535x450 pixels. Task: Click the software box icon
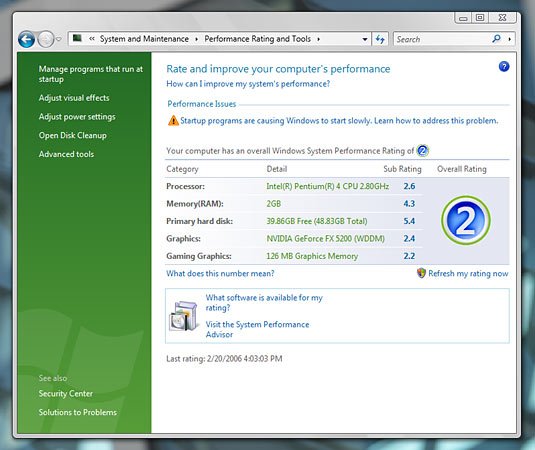pyautogui.click(x=184, y=316)
